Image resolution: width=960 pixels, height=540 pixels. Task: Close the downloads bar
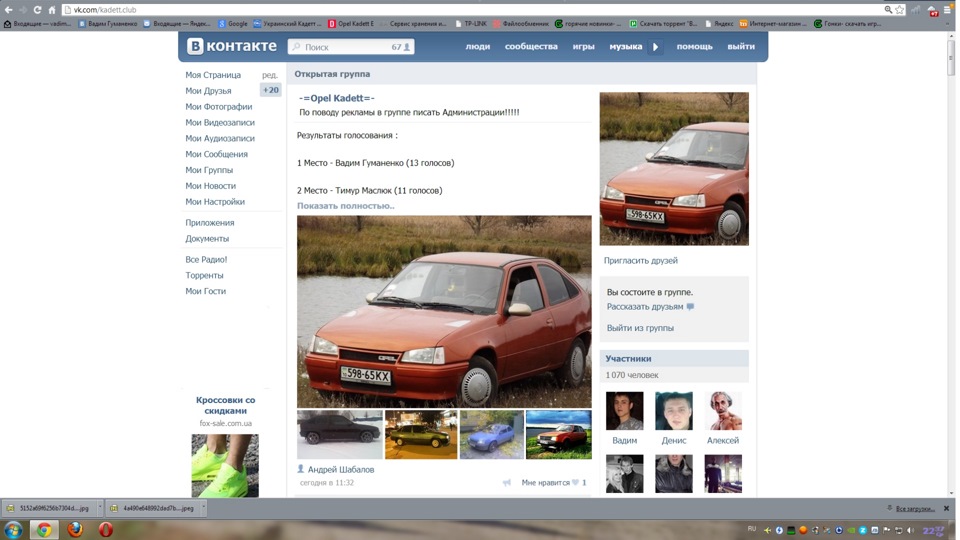point(946,508)
